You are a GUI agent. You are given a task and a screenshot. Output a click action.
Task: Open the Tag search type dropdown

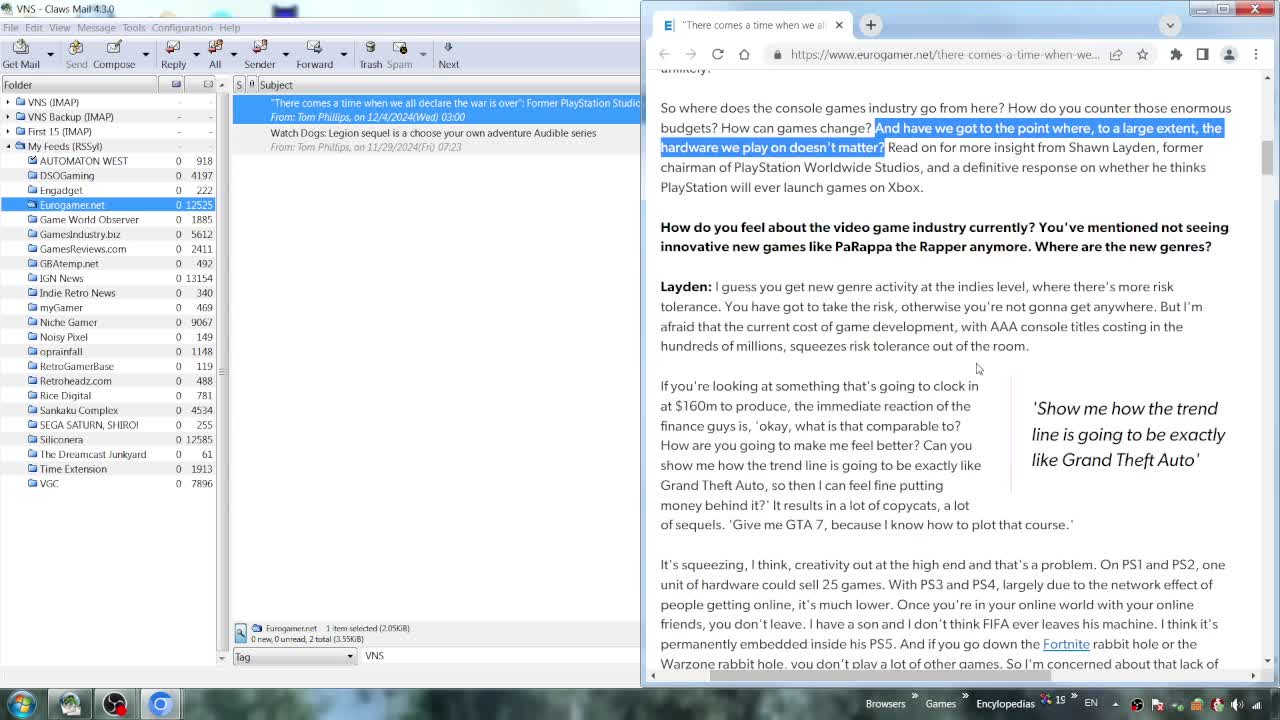pos(295,656)
